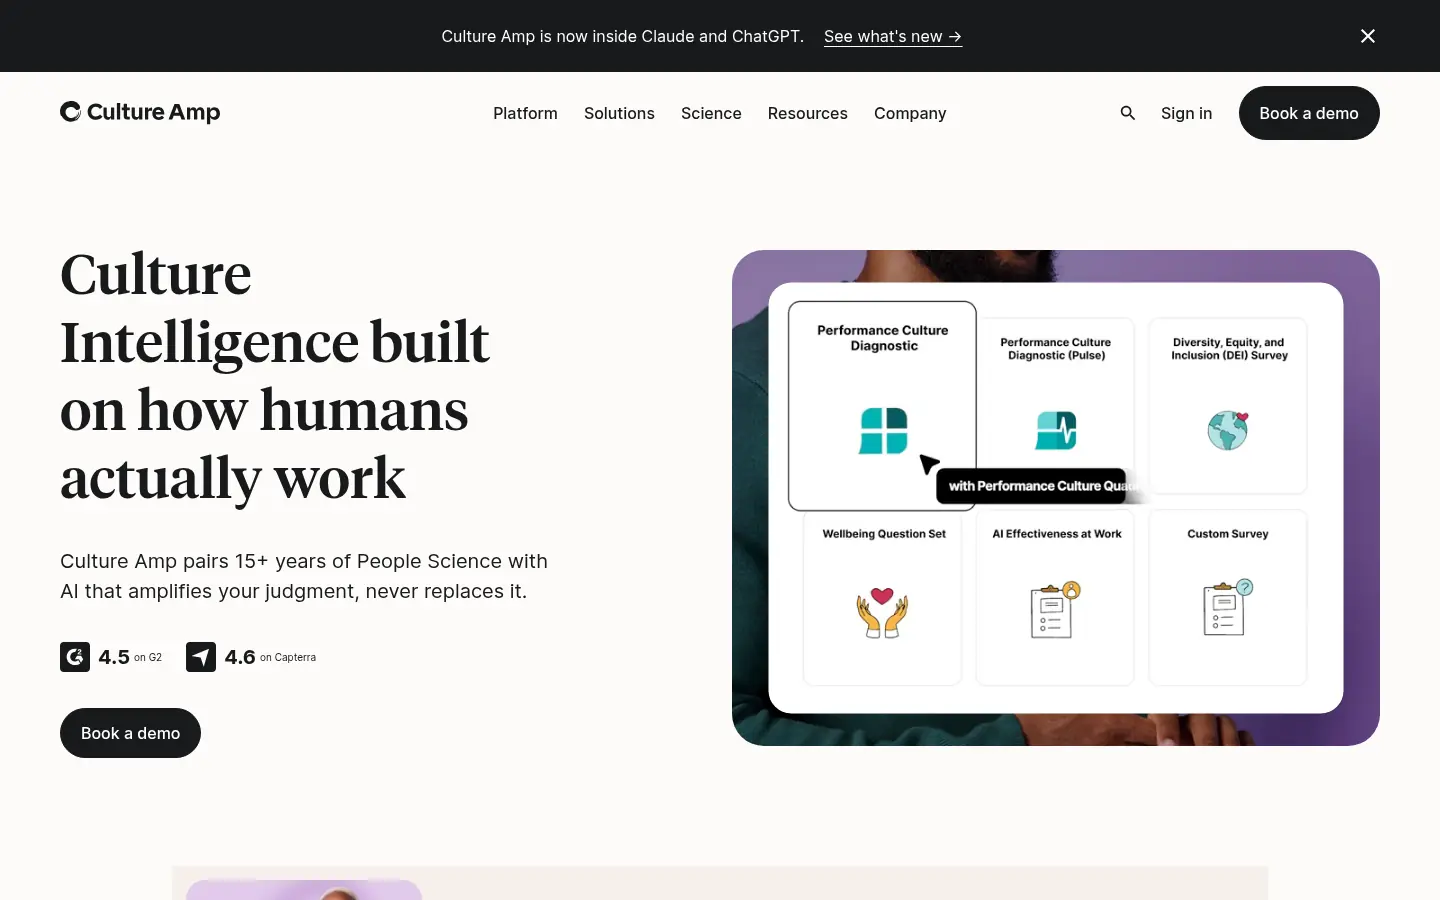Open the Science menu
This screenshot has width=1440, height=900.
711,113
